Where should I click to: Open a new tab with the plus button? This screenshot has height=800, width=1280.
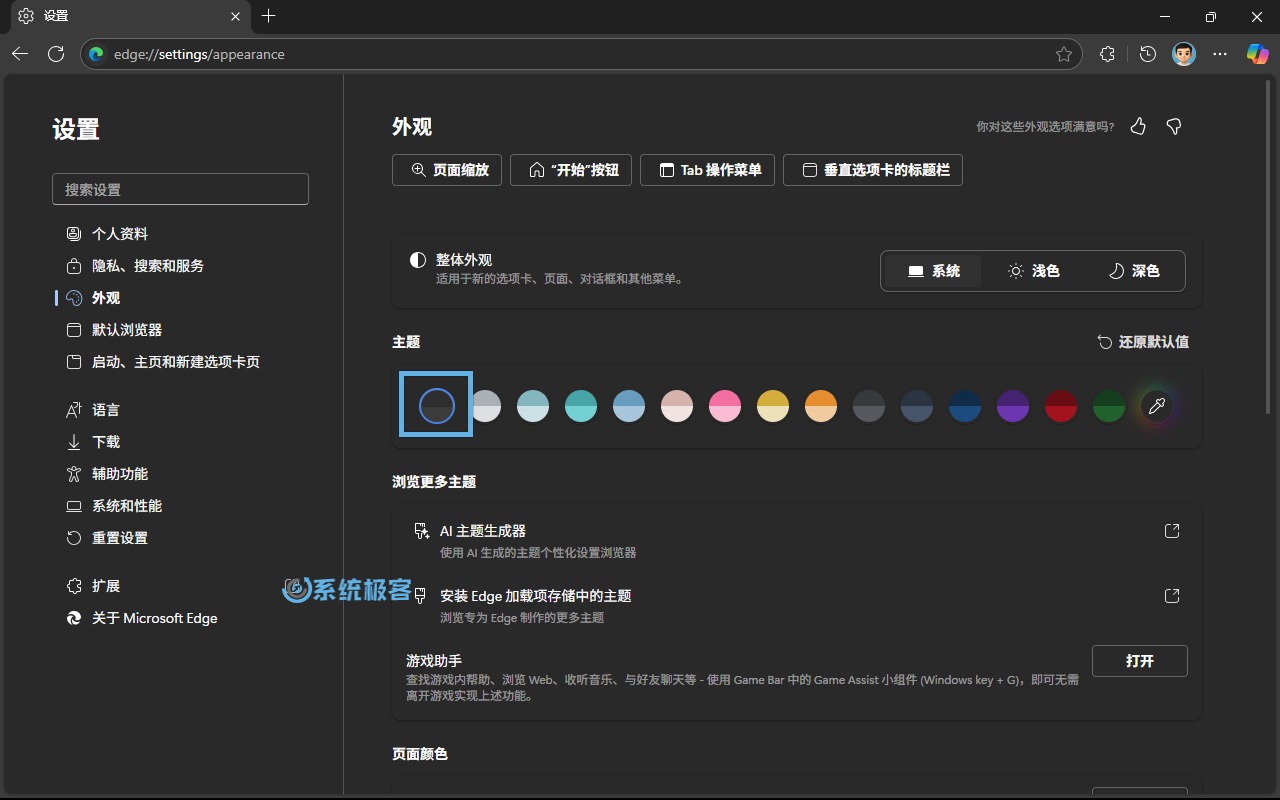tap(268, 16)
